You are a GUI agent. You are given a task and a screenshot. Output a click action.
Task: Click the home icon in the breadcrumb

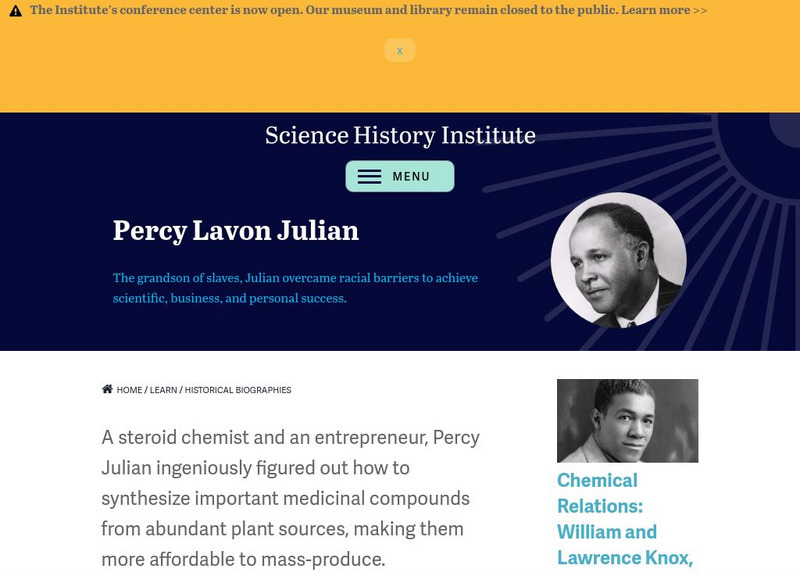[108, 390]
